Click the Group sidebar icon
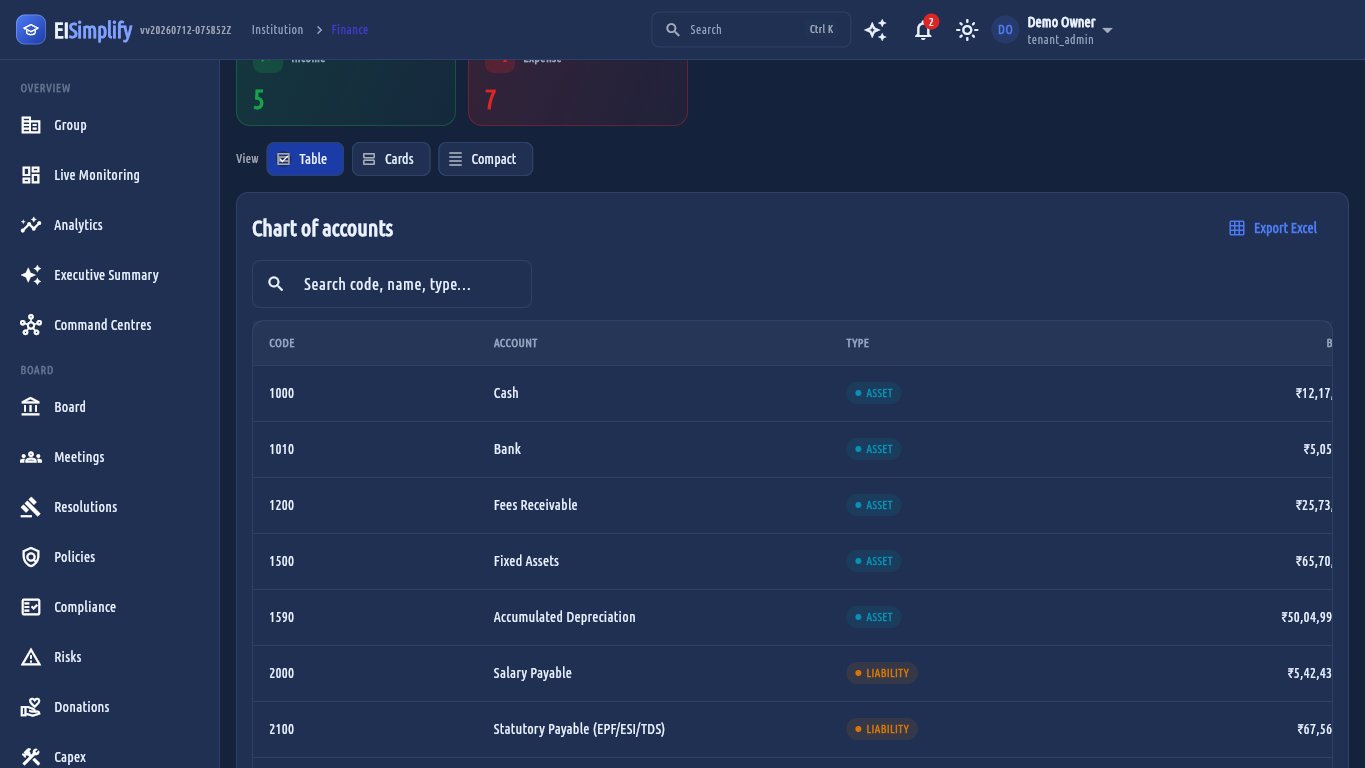Screen dimensions: 1365x768 coord(31,125)
